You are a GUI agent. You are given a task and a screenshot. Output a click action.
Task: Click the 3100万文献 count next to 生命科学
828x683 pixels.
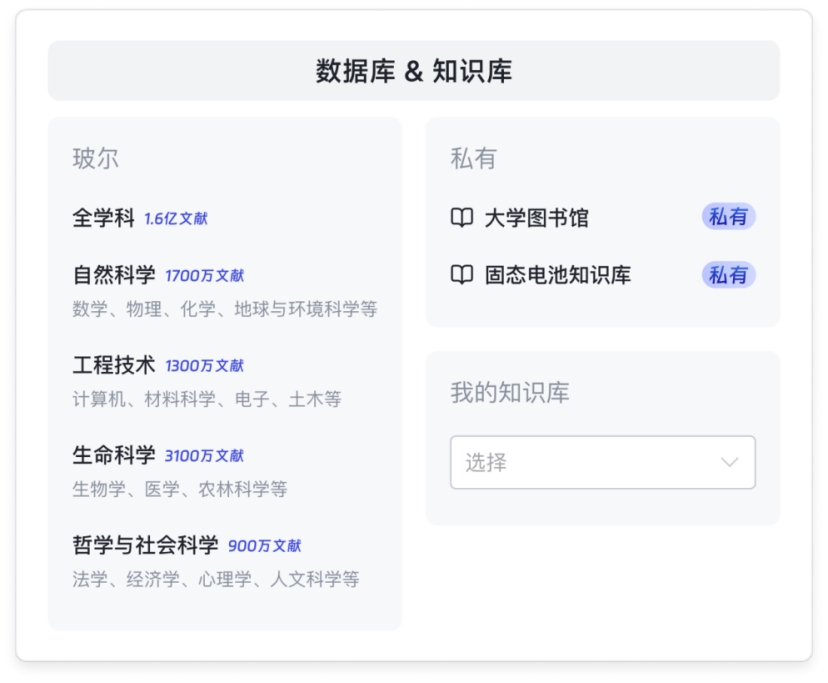(204, 456)
